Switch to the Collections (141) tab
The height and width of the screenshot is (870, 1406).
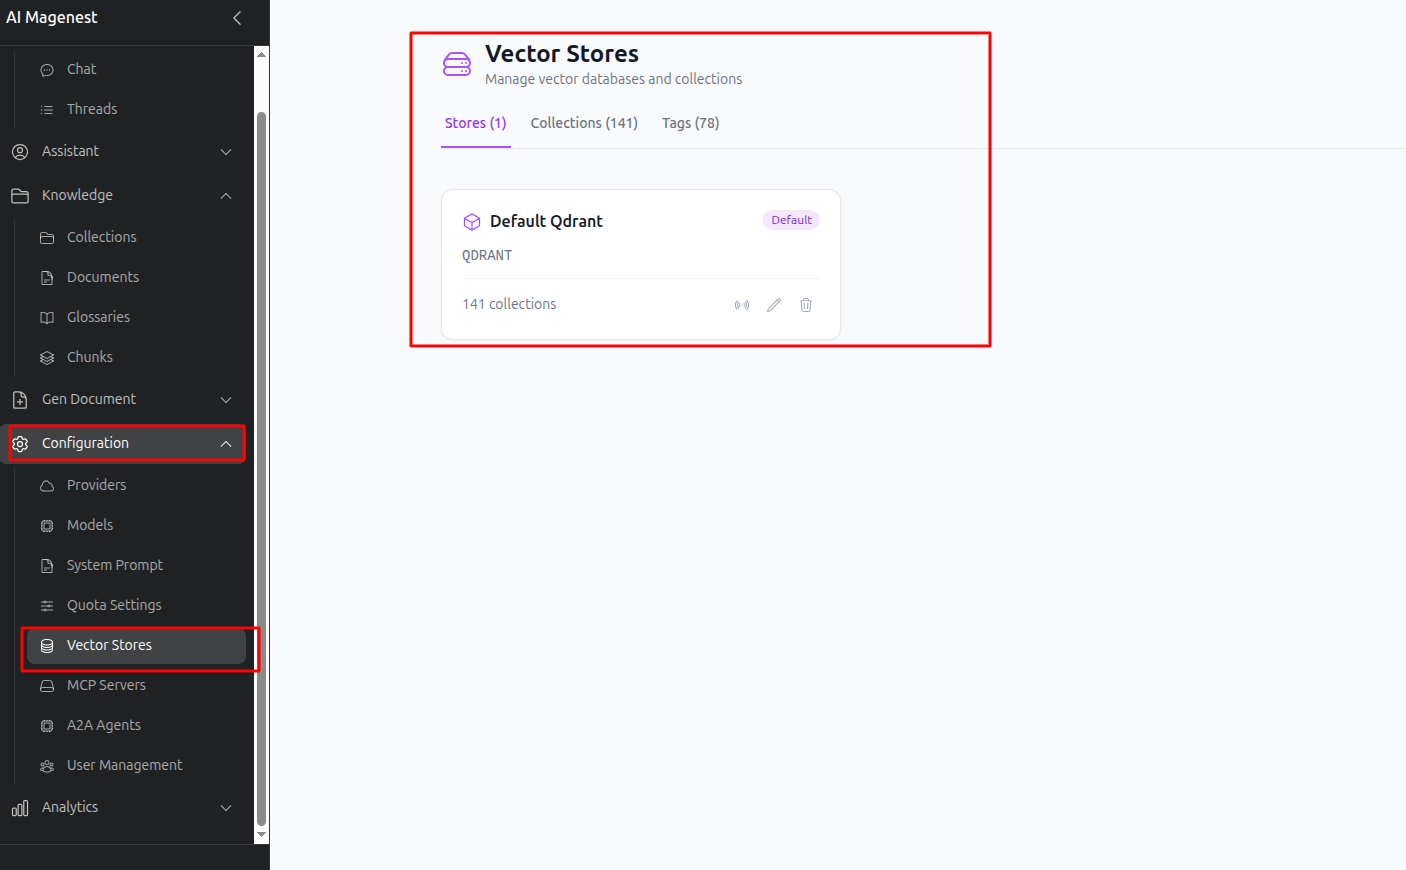(x=584, y=123)
